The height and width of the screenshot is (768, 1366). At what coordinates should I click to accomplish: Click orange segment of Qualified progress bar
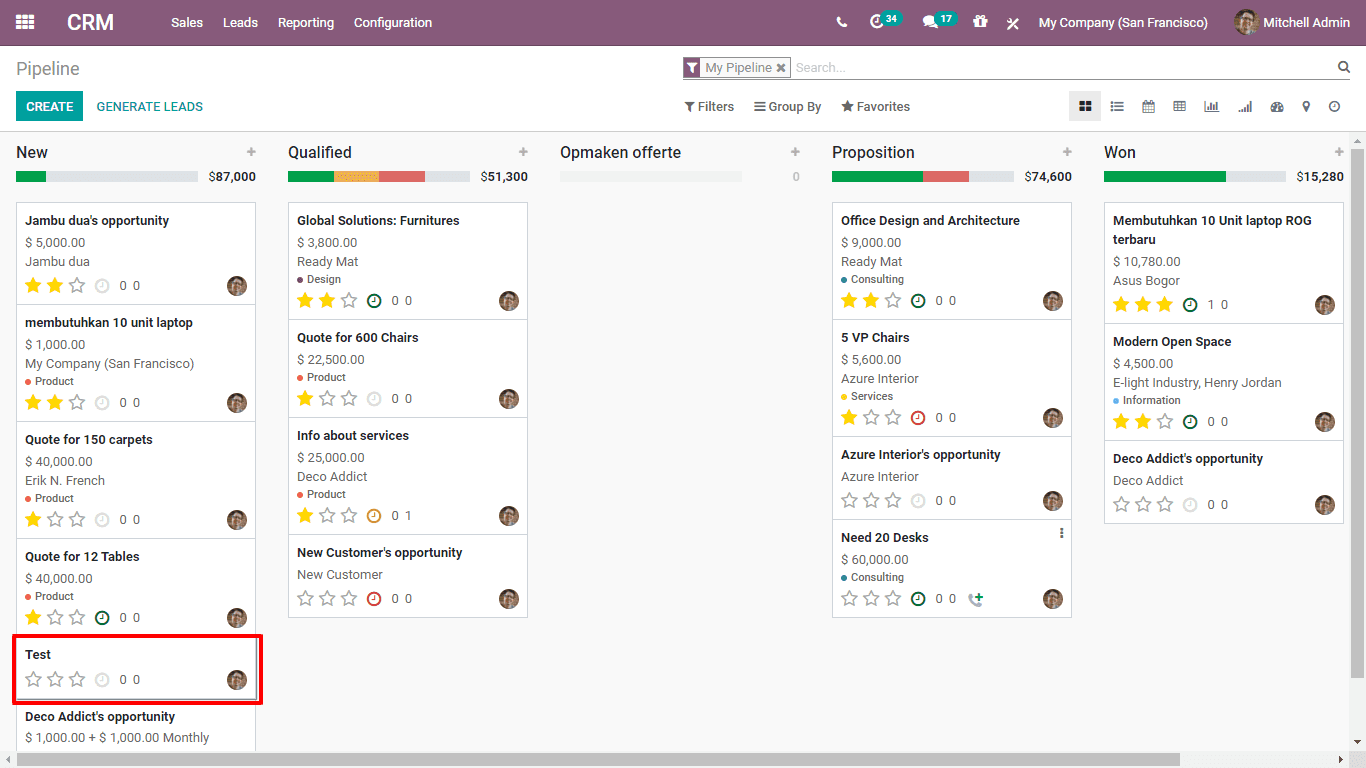coord(356,176)
